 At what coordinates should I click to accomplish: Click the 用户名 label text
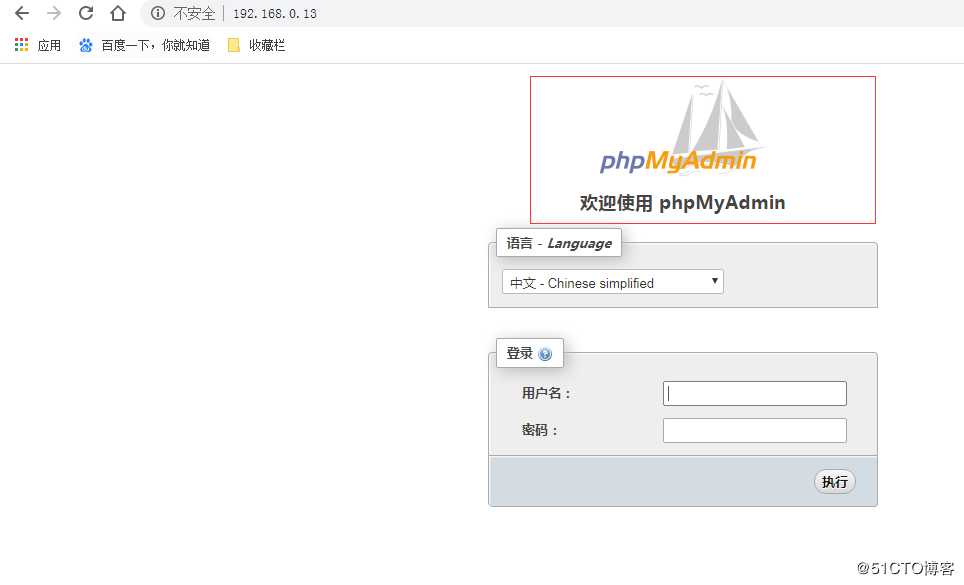pos(546,393)
